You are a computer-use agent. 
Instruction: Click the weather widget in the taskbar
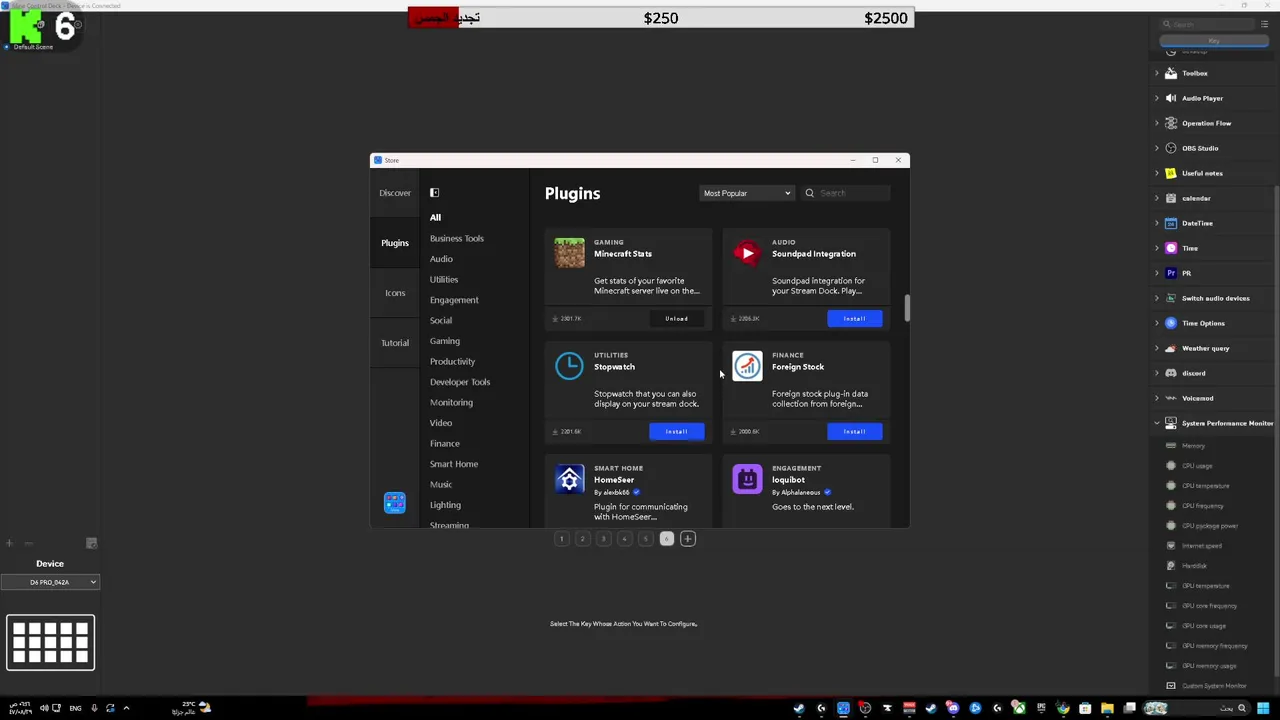pyautogui.click(x=191, y=708)
